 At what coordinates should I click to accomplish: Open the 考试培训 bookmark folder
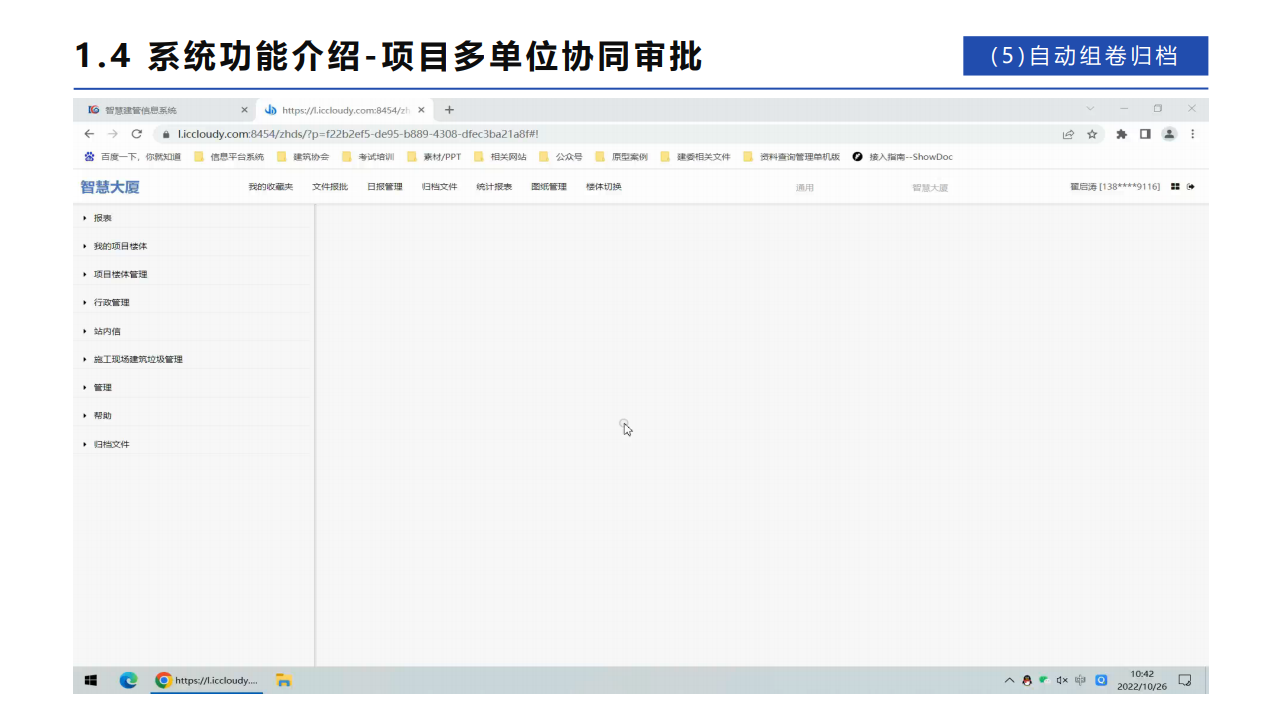368,157
